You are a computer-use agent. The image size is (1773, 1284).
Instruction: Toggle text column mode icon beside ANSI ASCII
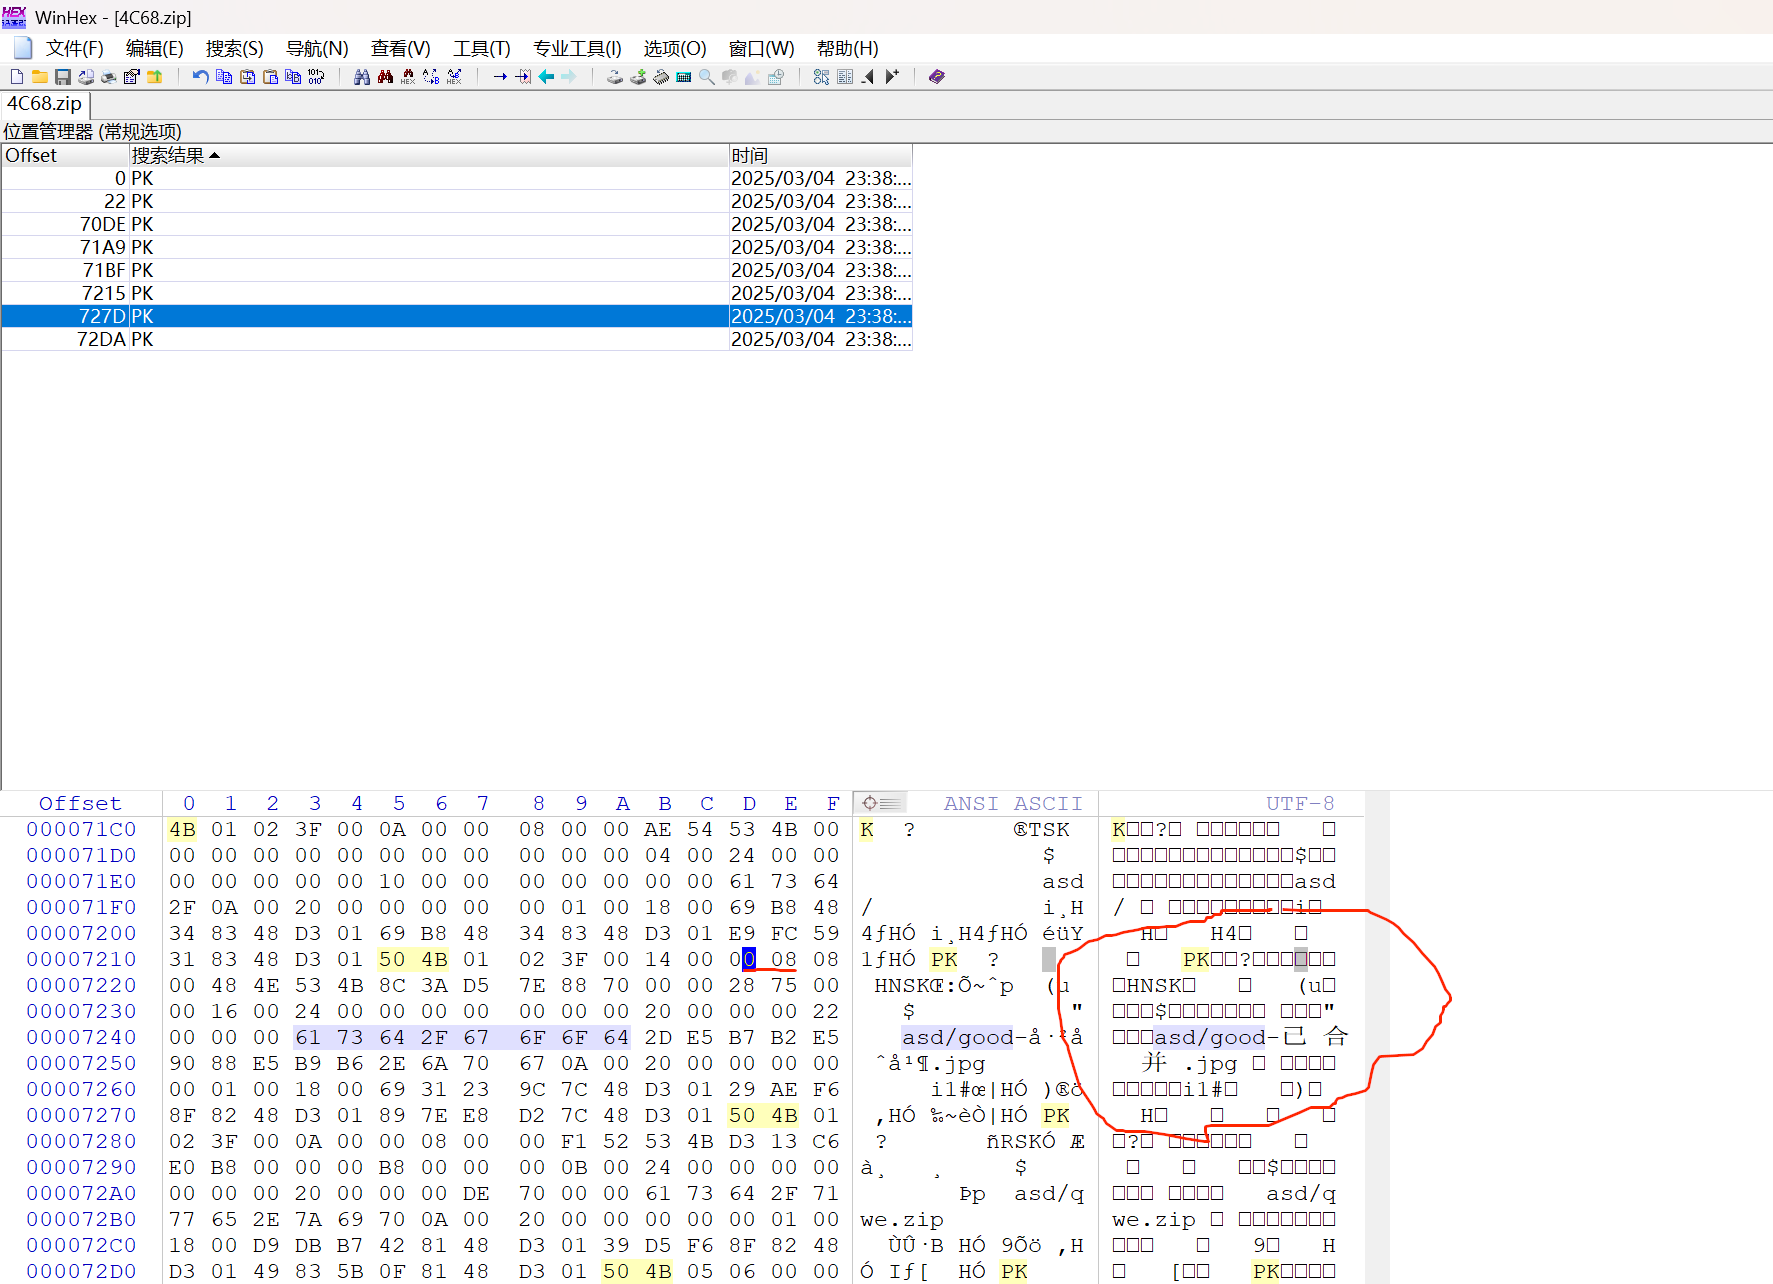(880, 803)
